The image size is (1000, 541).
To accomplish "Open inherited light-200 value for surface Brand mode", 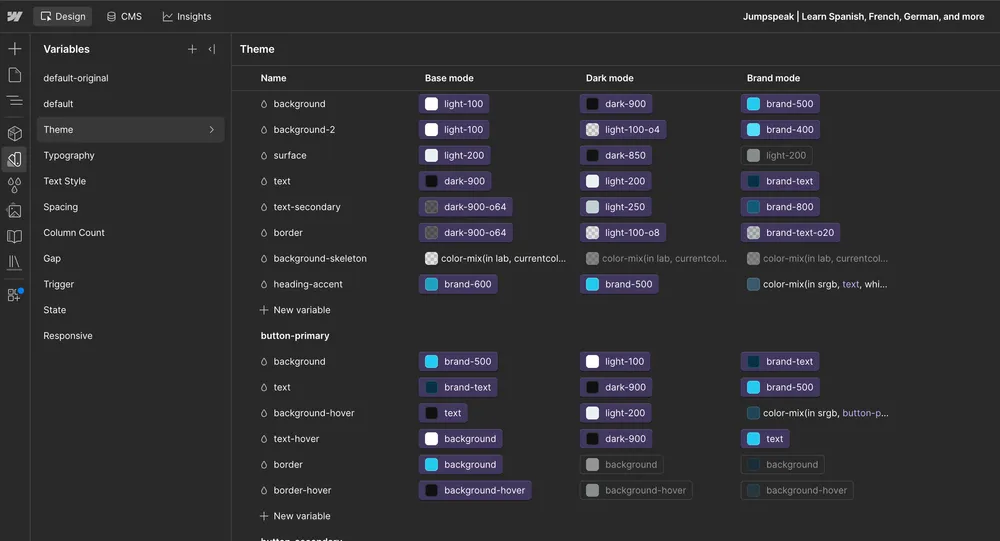I will tap(776, 156).
